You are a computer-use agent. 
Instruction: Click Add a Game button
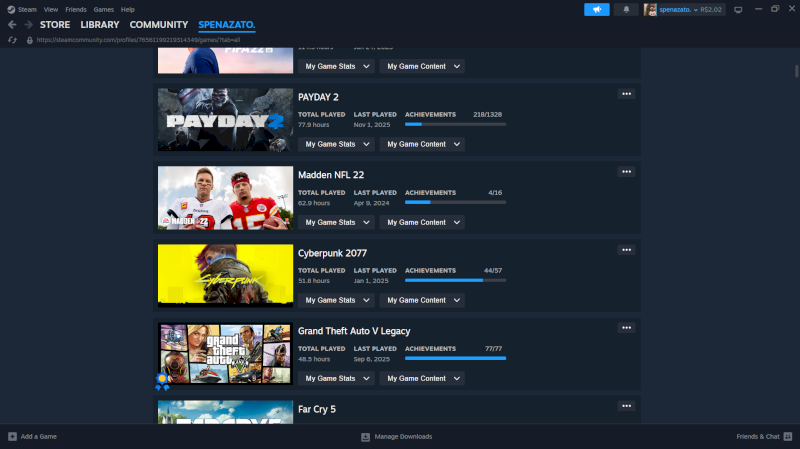pos(33,437)
